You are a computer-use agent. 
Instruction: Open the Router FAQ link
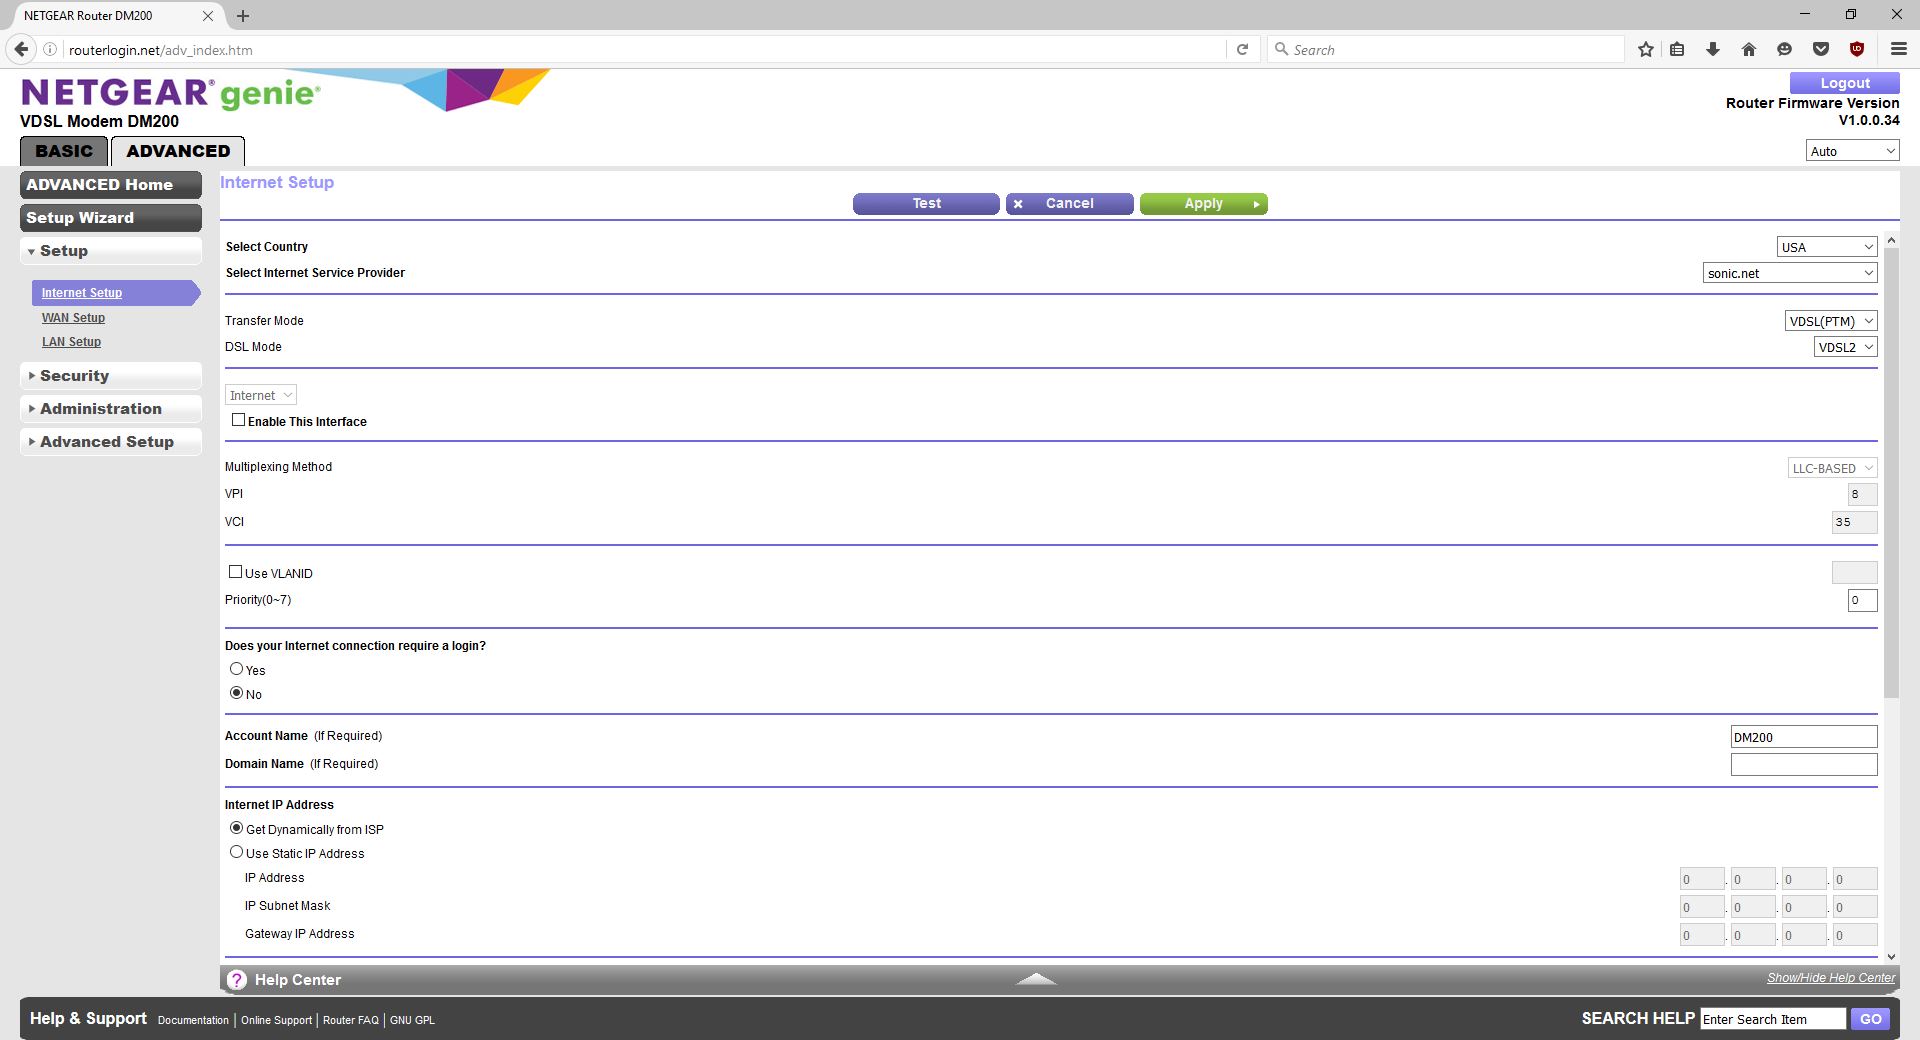[351, 1020]
